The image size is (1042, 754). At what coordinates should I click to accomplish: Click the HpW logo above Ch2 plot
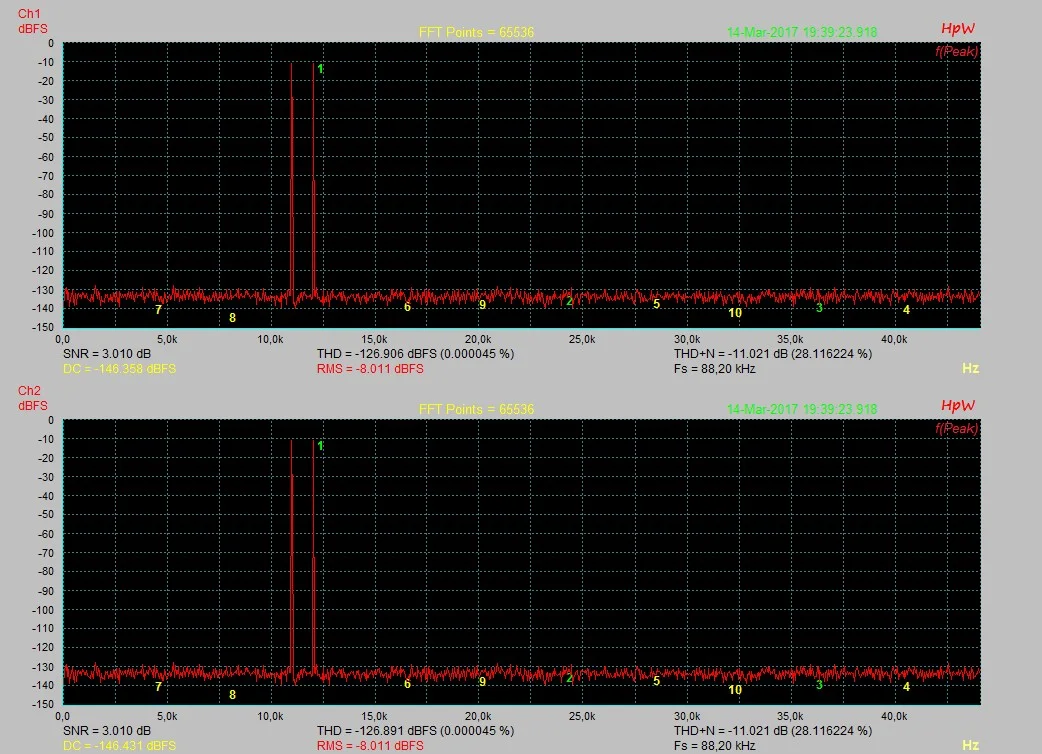[958, 405]
